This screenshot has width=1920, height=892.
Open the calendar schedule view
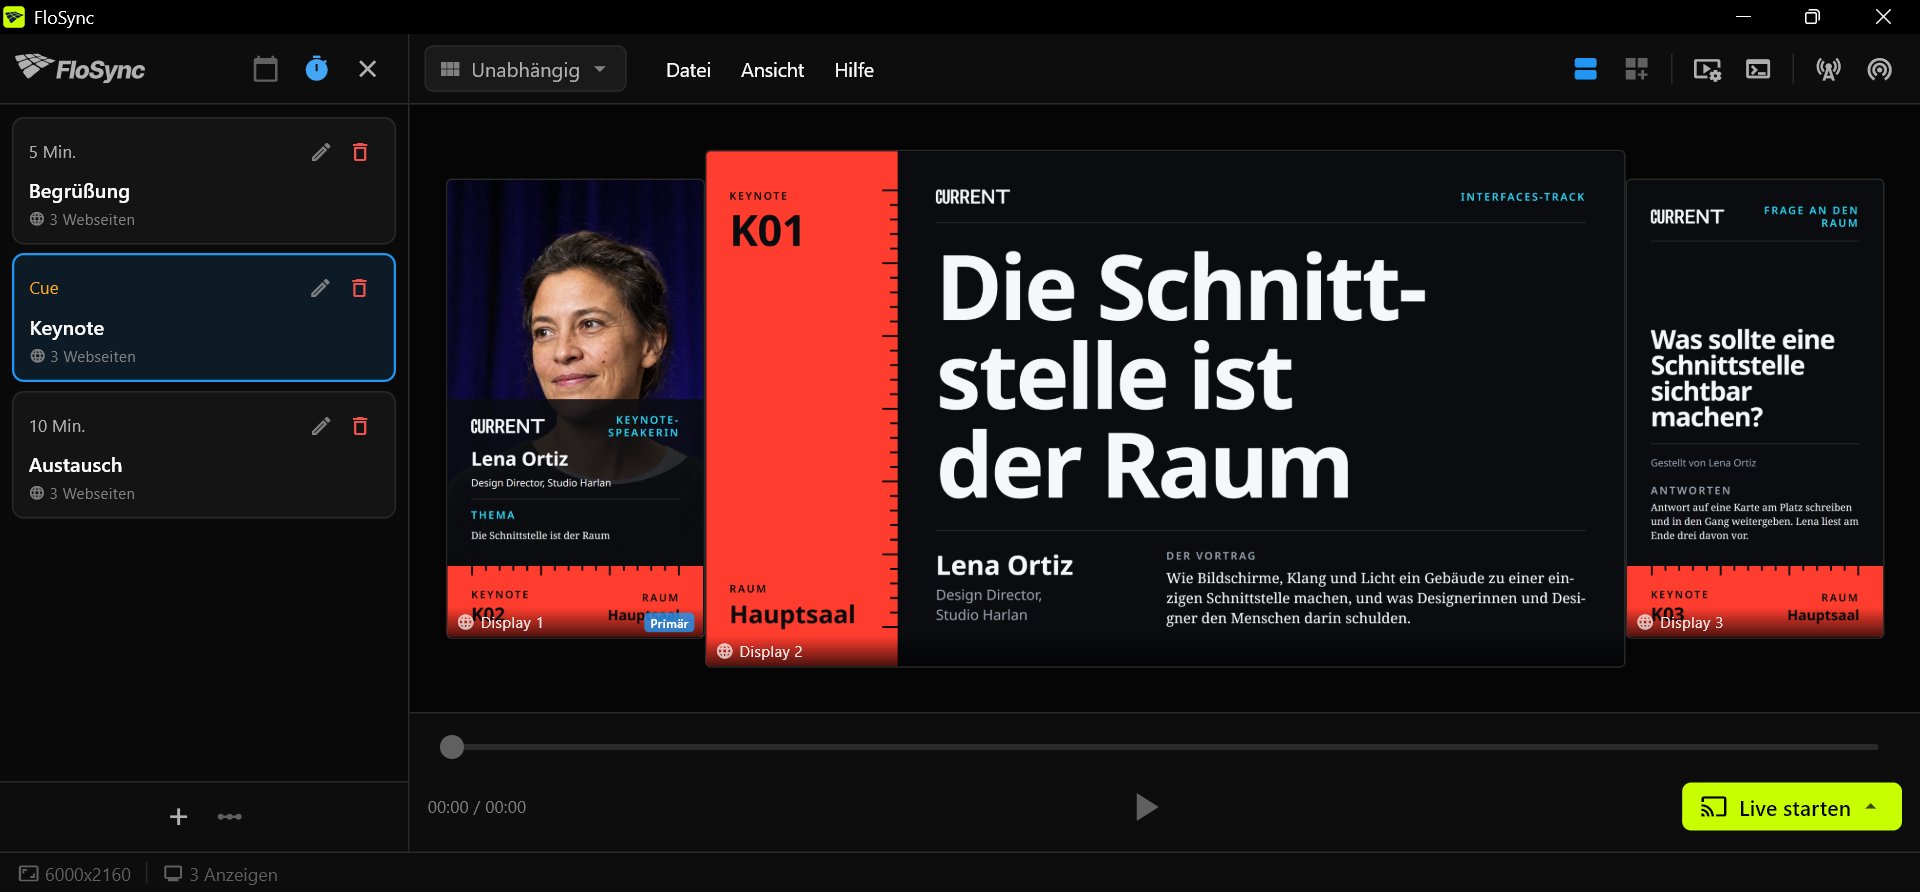pos(265,69)
